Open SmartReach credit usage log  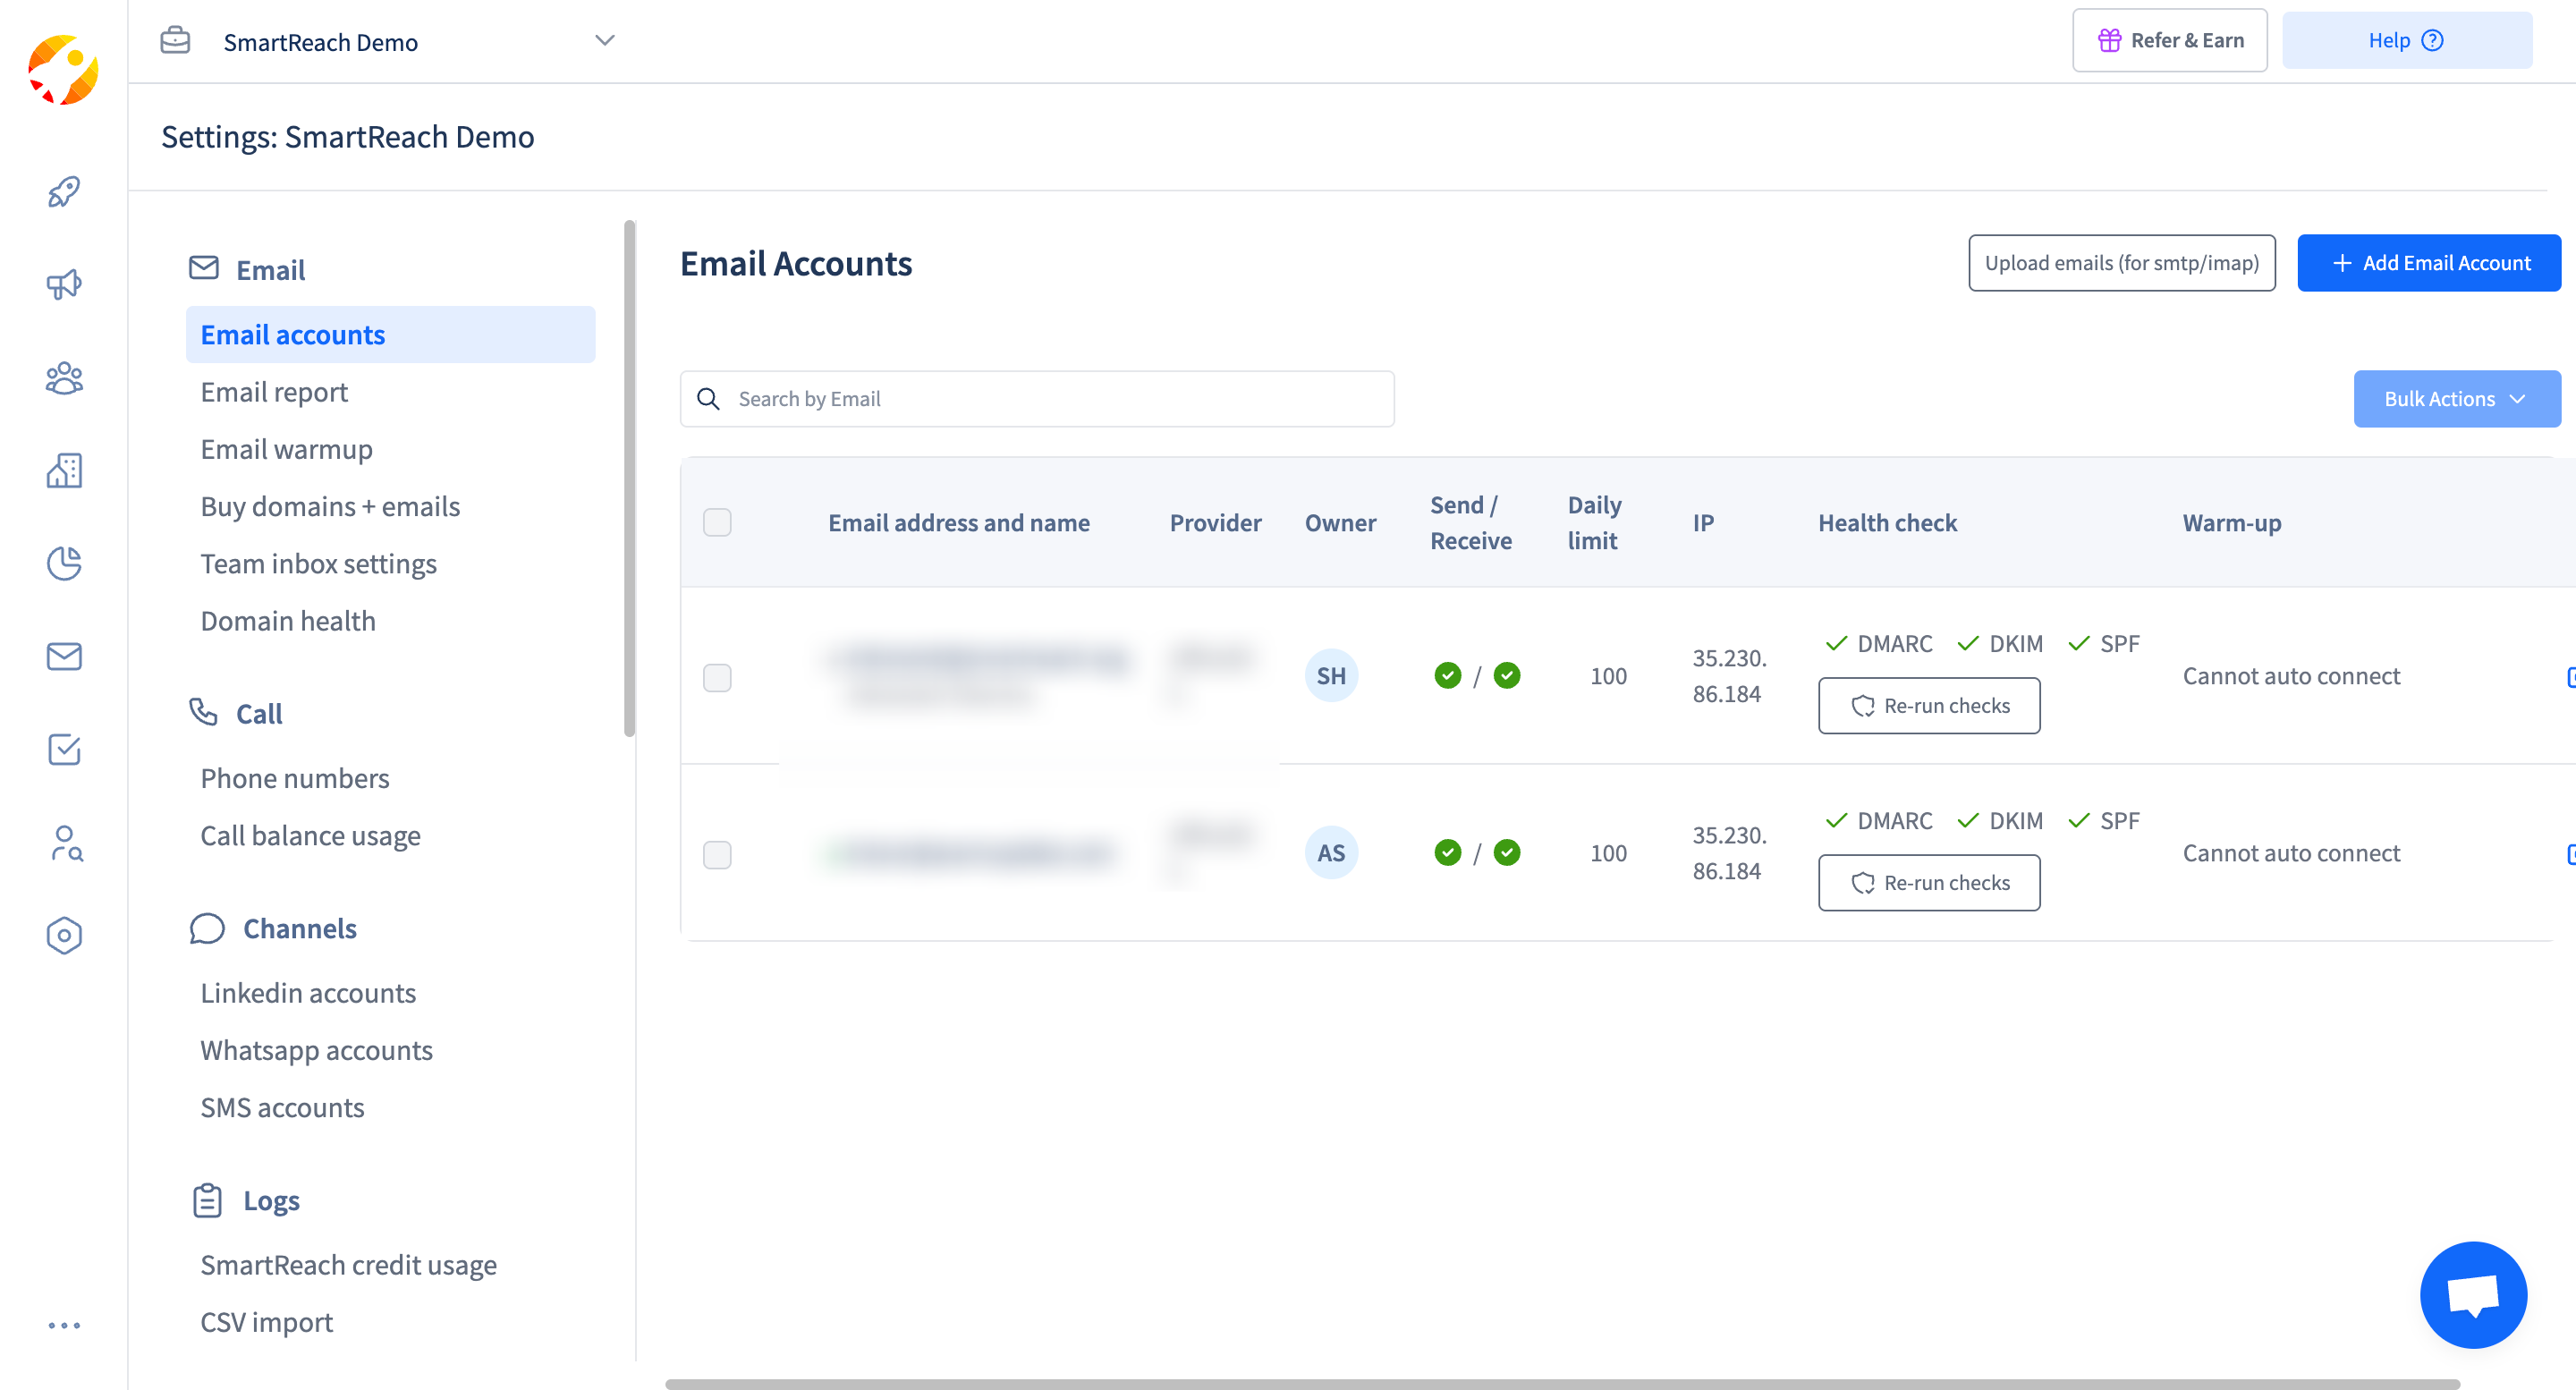click(348, 1265)
